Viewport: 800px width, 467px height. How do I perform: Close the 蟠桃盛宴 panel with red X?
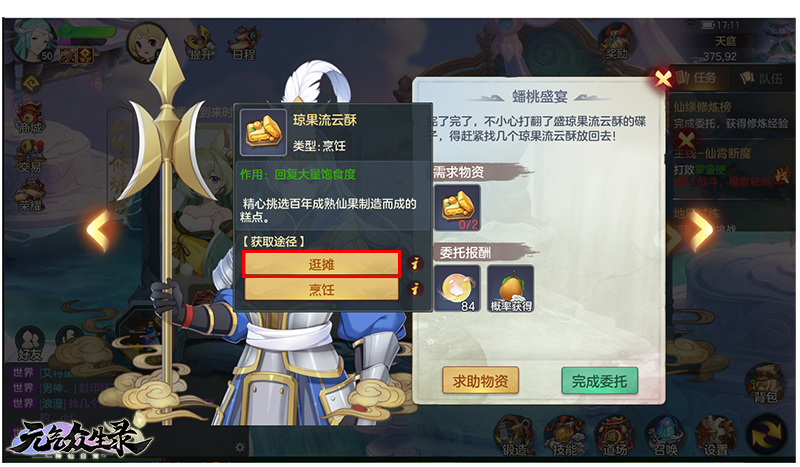click(663, 78)
